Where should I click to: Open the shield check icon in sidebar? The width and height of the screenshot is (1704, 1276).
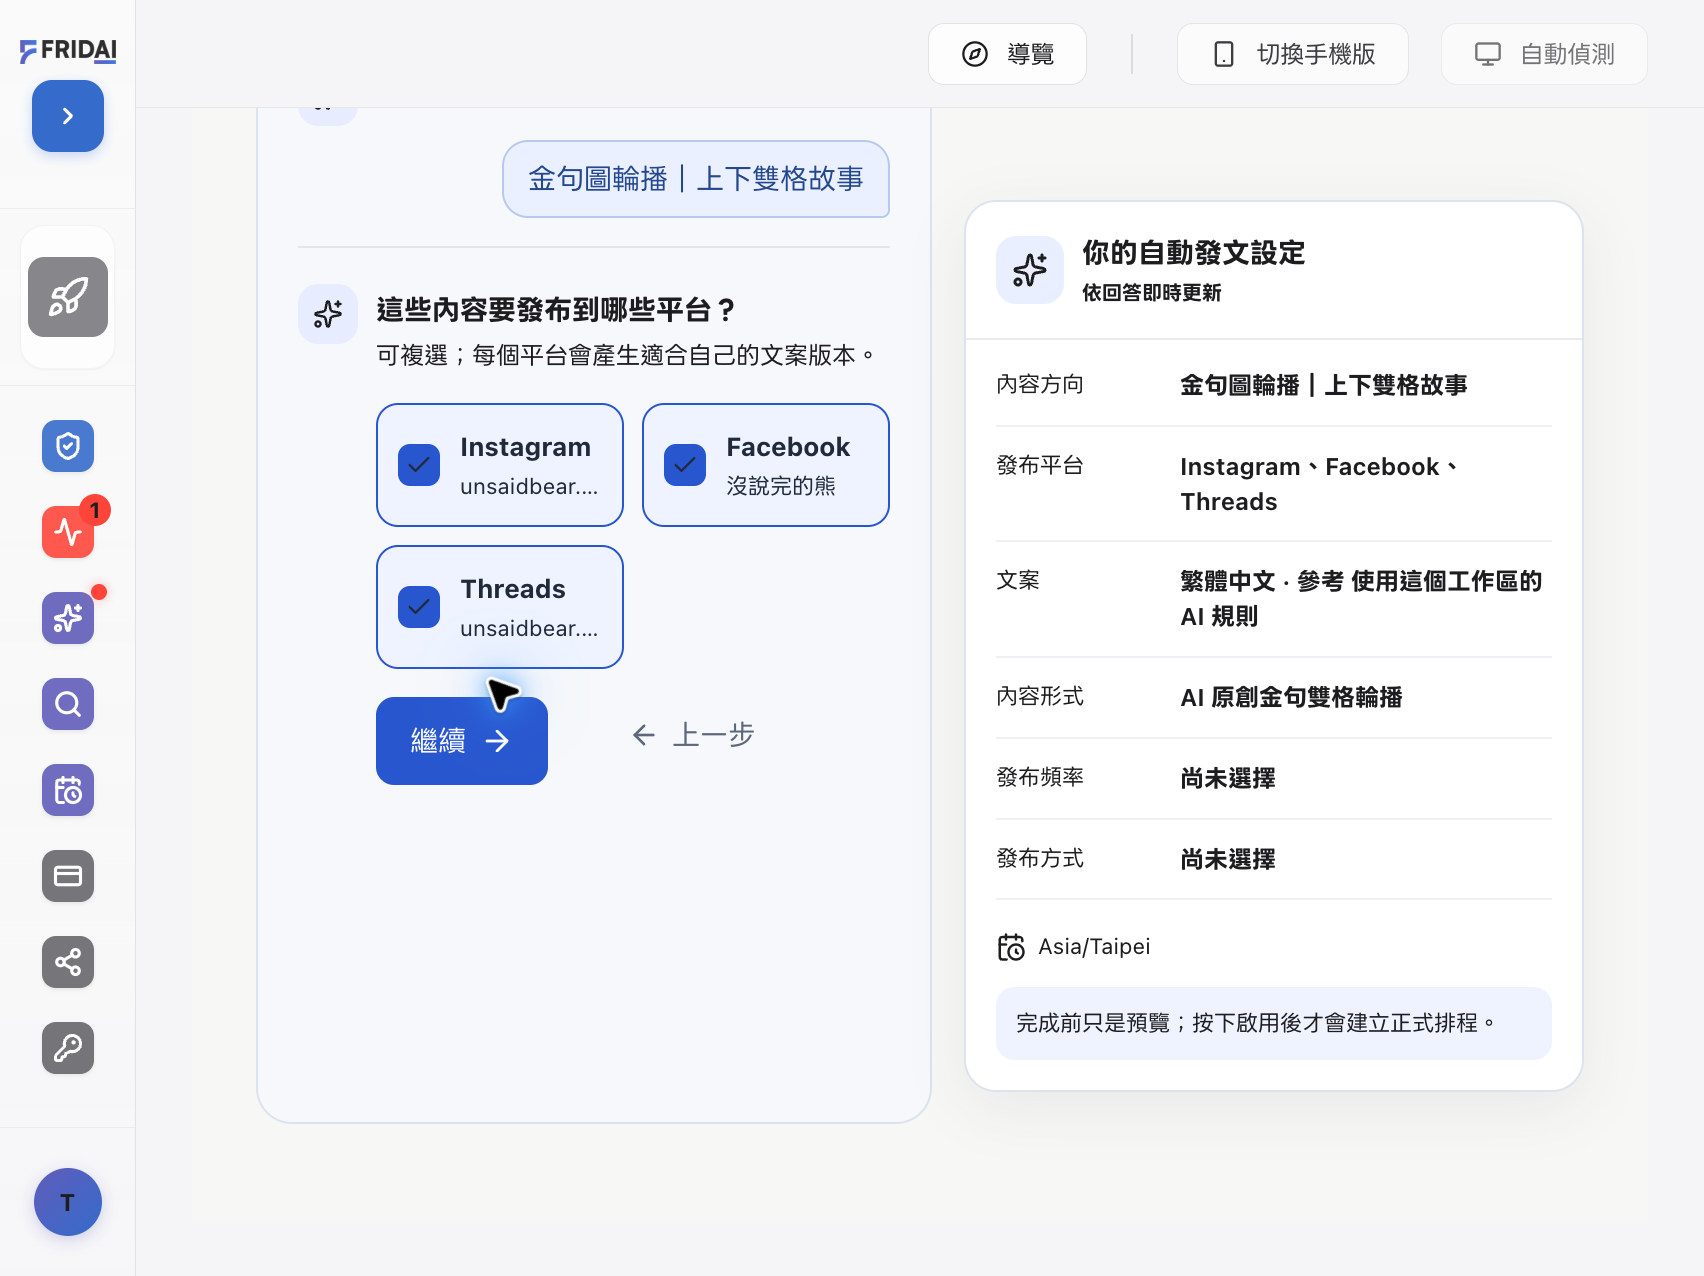pyautogui.click(x=68, y=446)
